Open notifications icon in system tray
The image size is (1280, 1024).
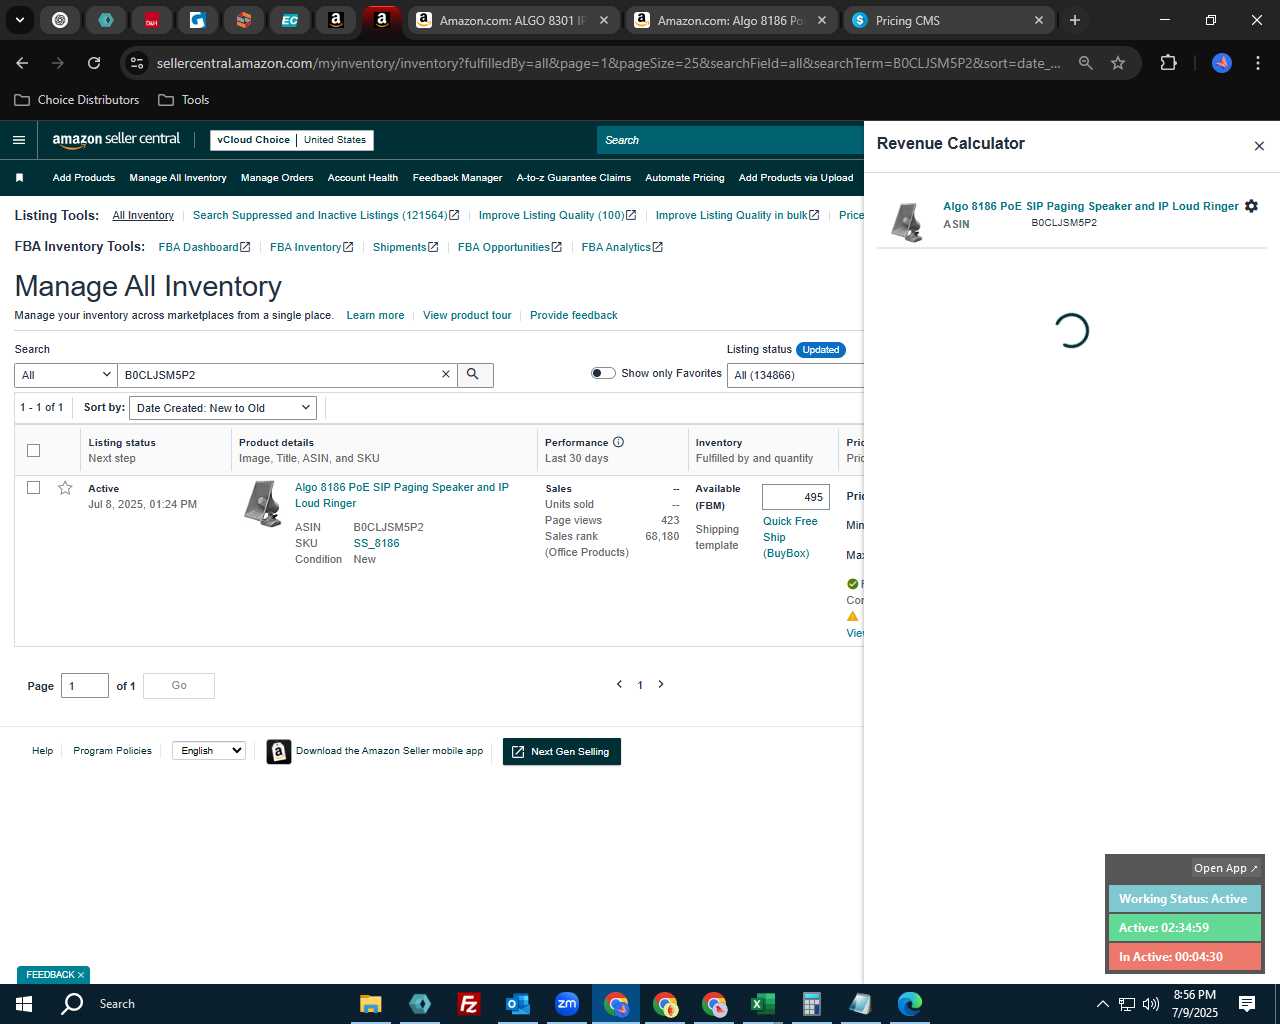(x=1247, y=1004)
